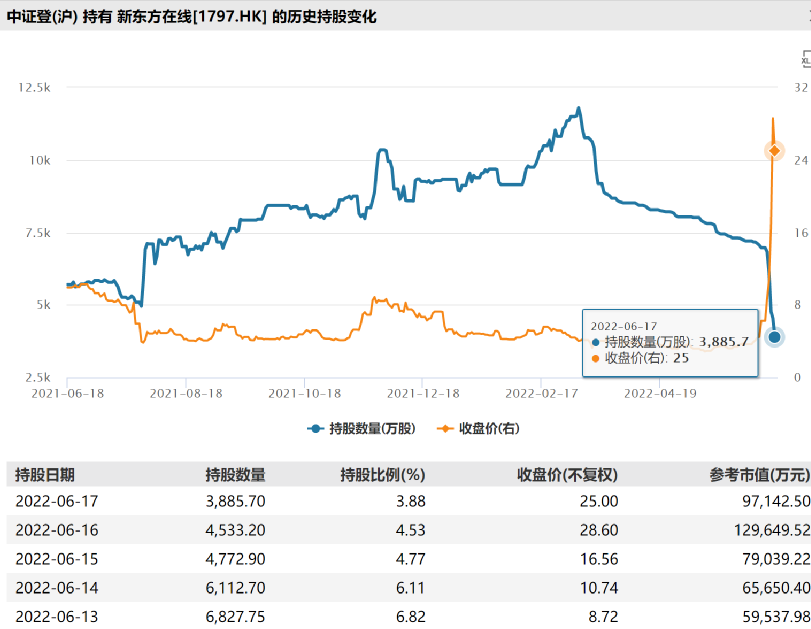Toggle the 收盘价(右) legend series
Image resolution: width=811 pixels, height=629 pixels.
[478, 428]
